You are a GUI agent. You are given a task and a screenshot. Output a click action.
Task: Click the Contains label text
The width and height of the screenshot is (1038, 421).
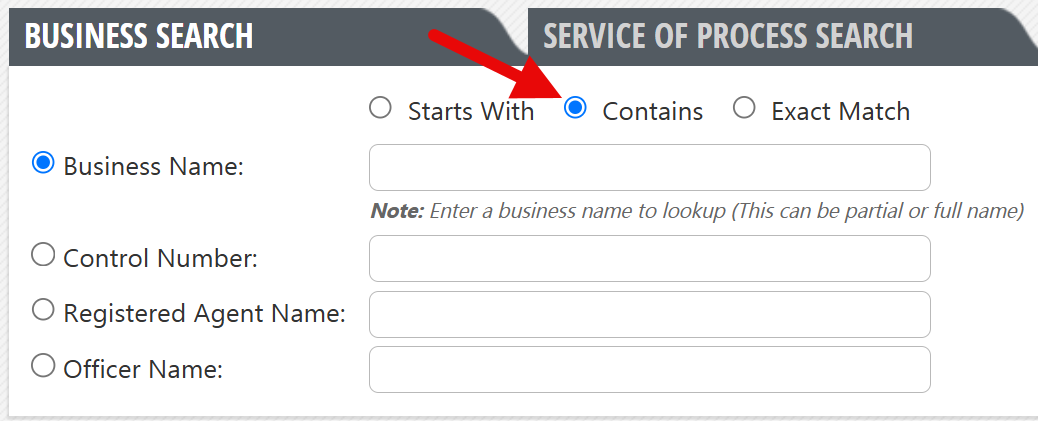653,111
